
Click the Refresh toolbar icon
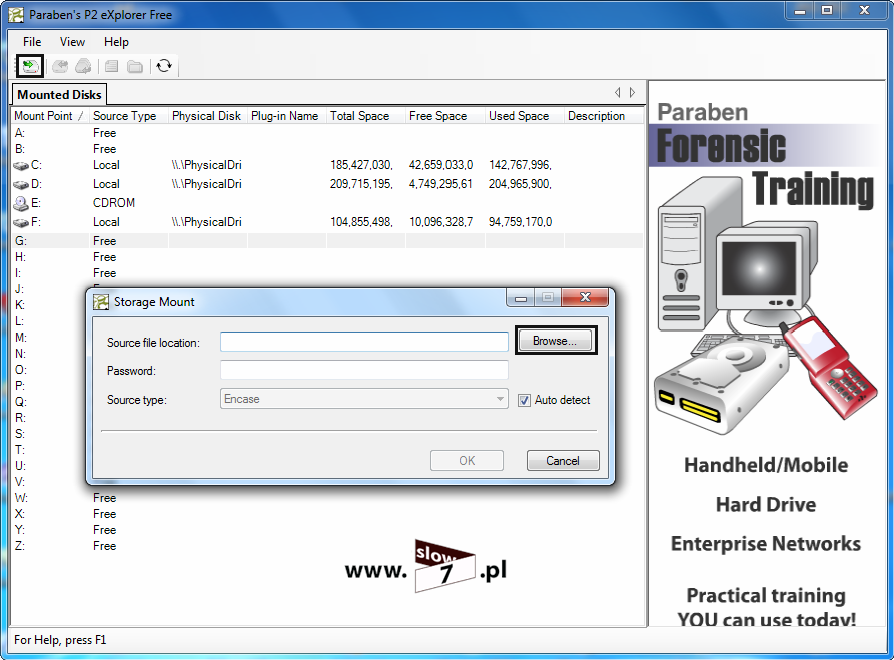[x=164, y=66]
